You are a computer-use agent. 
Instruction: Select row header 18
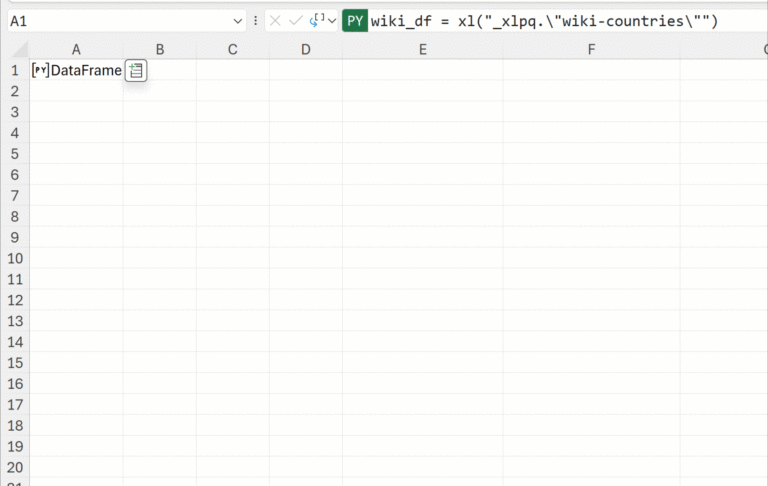tap(15, 426)
